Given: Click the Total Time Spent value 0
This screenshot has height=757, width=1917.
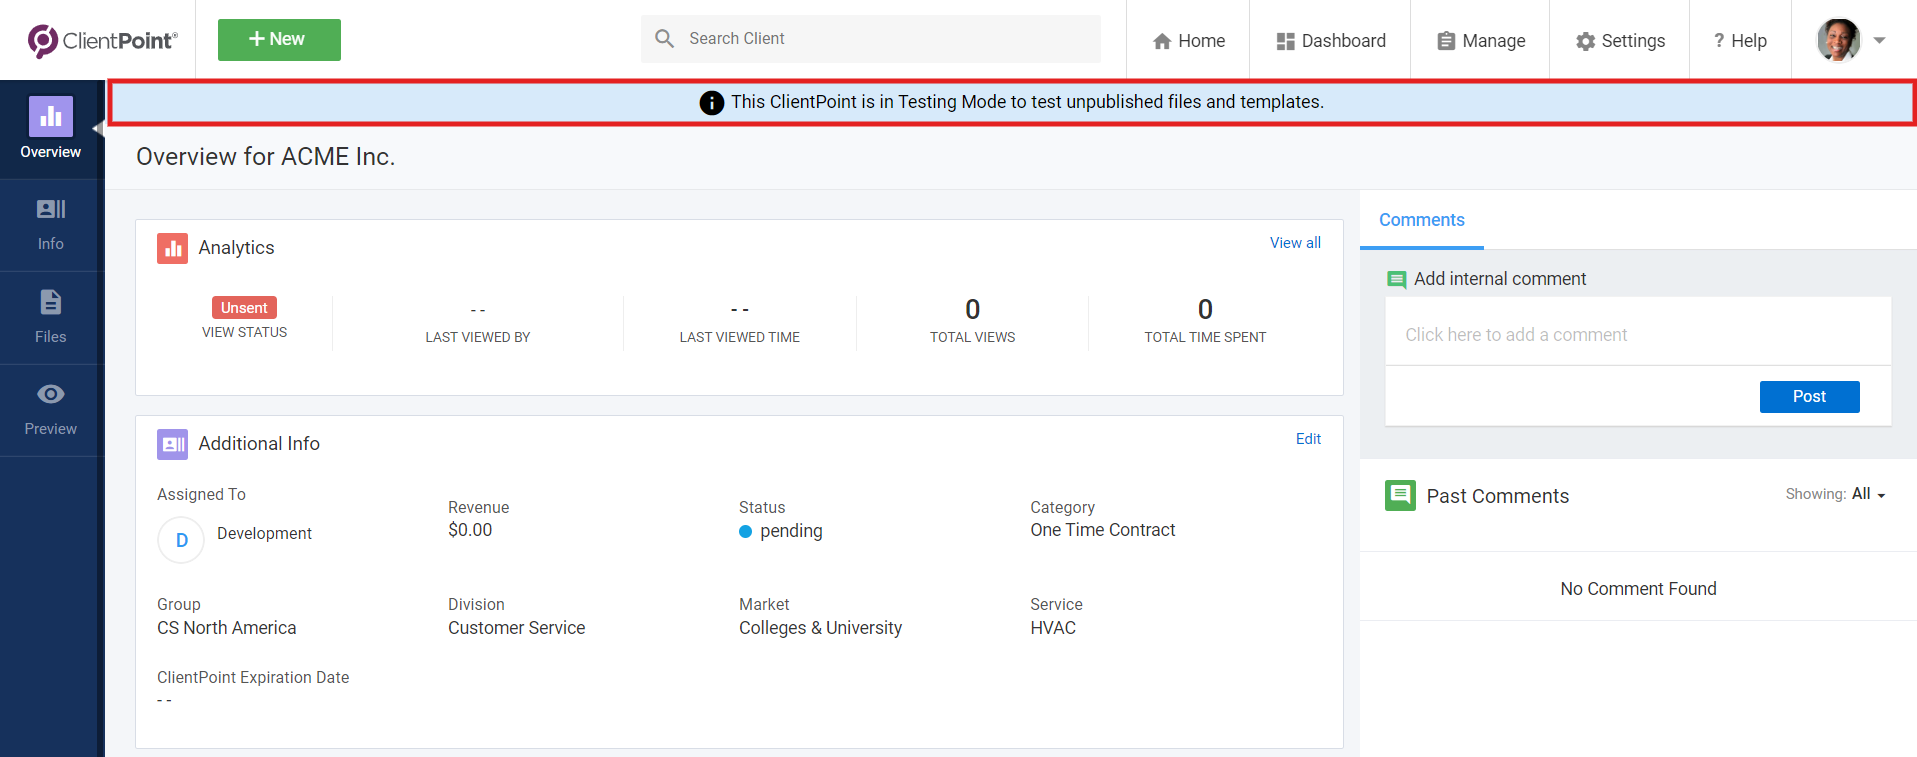Looking at the screenshot, I should (1205, 309).
